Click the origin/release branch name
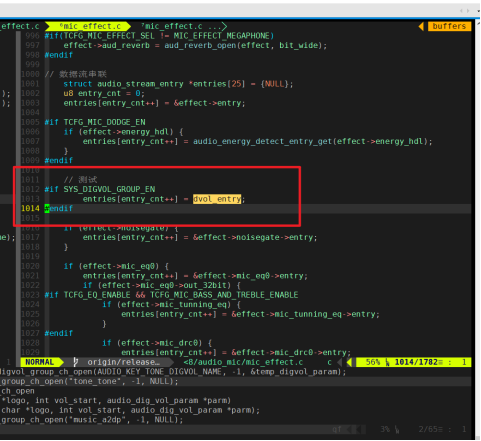The image size is (481, 441). 124,362
